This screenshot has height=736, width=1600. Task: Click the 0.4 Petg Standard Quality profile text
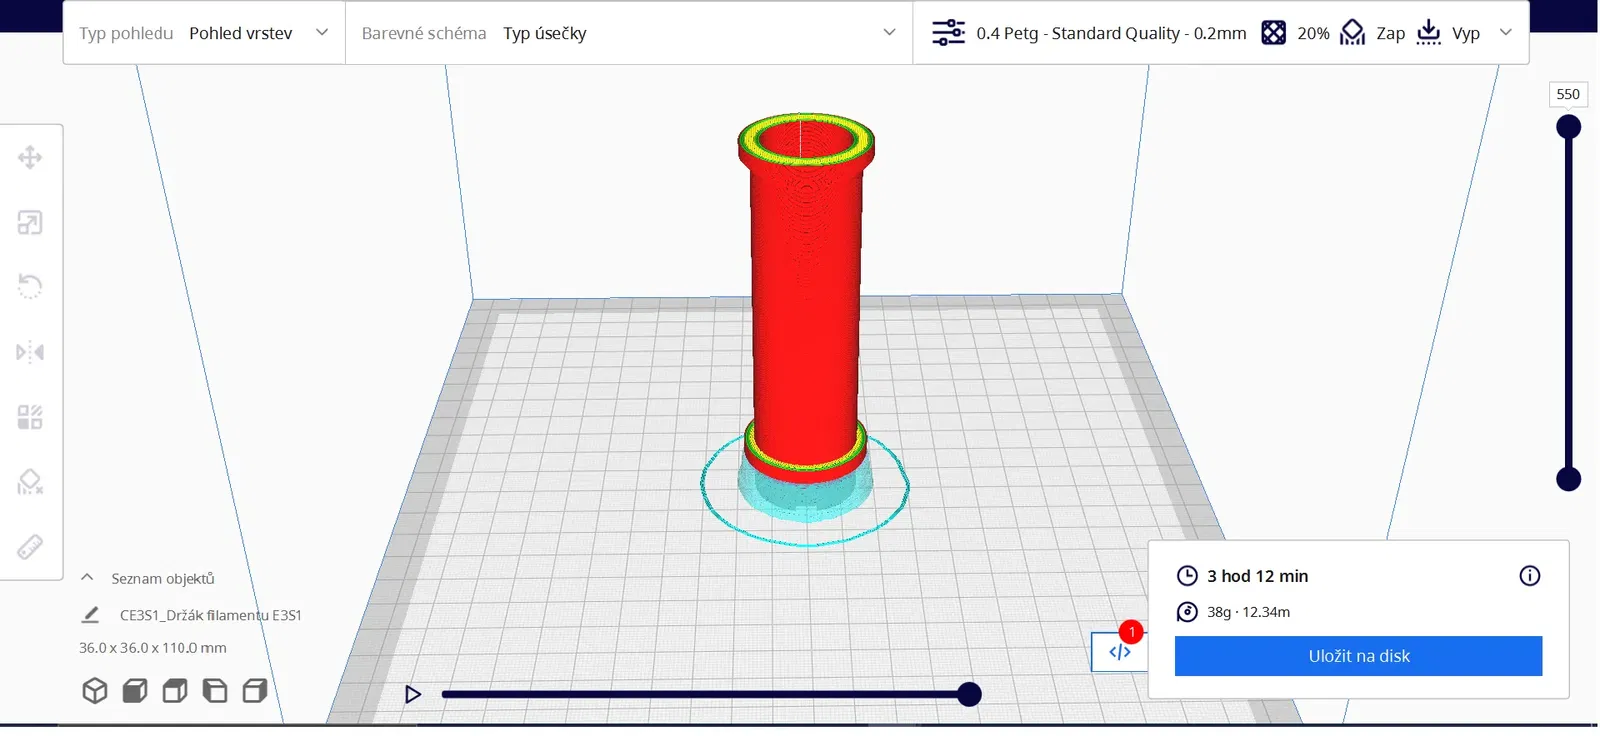pos(1111,33)
